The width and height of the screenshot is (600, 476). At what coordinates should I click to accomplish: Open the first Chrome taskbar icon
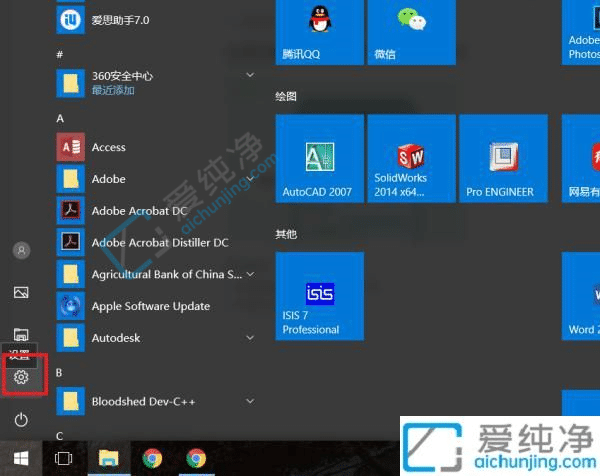coord(152,458)
